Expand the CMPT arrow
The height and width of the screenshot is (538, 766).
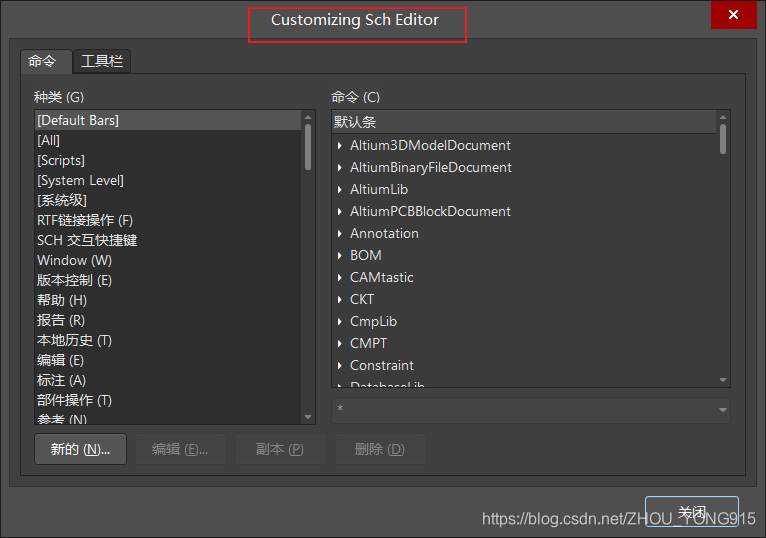point(340,344)
